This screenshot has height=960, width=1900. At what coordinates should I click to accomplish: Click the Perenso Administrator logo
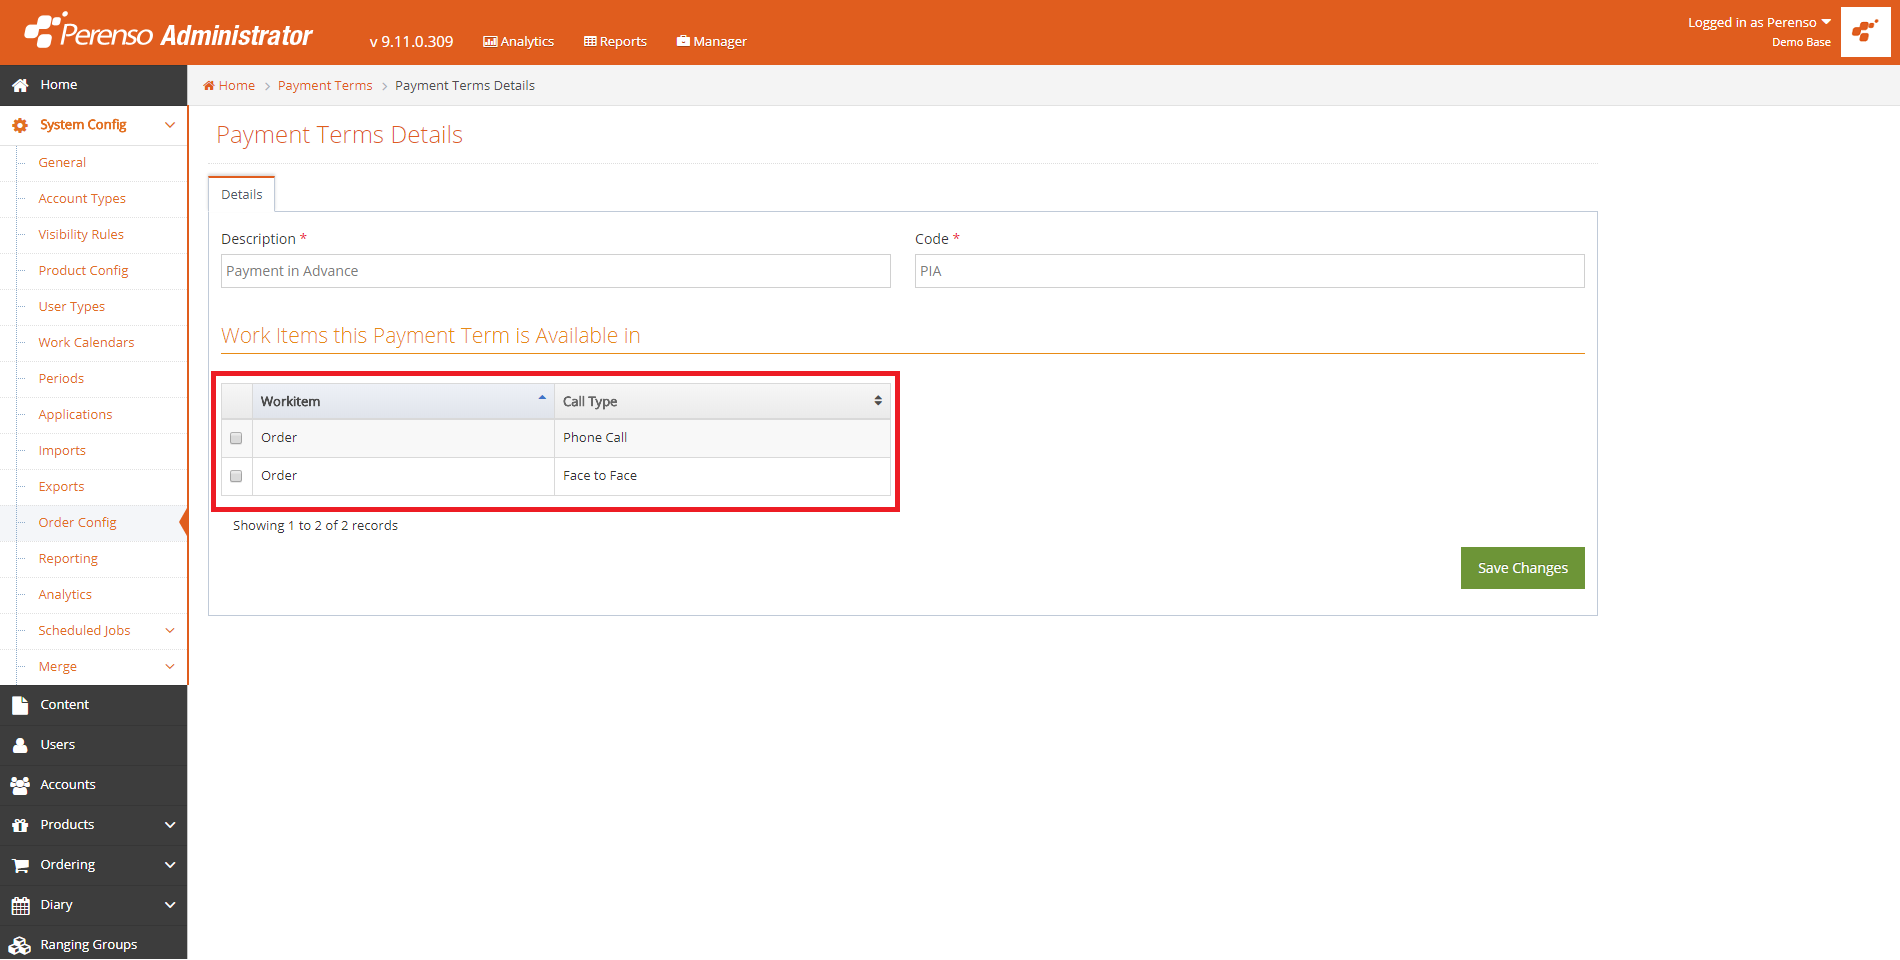click(x=168, y=32)
